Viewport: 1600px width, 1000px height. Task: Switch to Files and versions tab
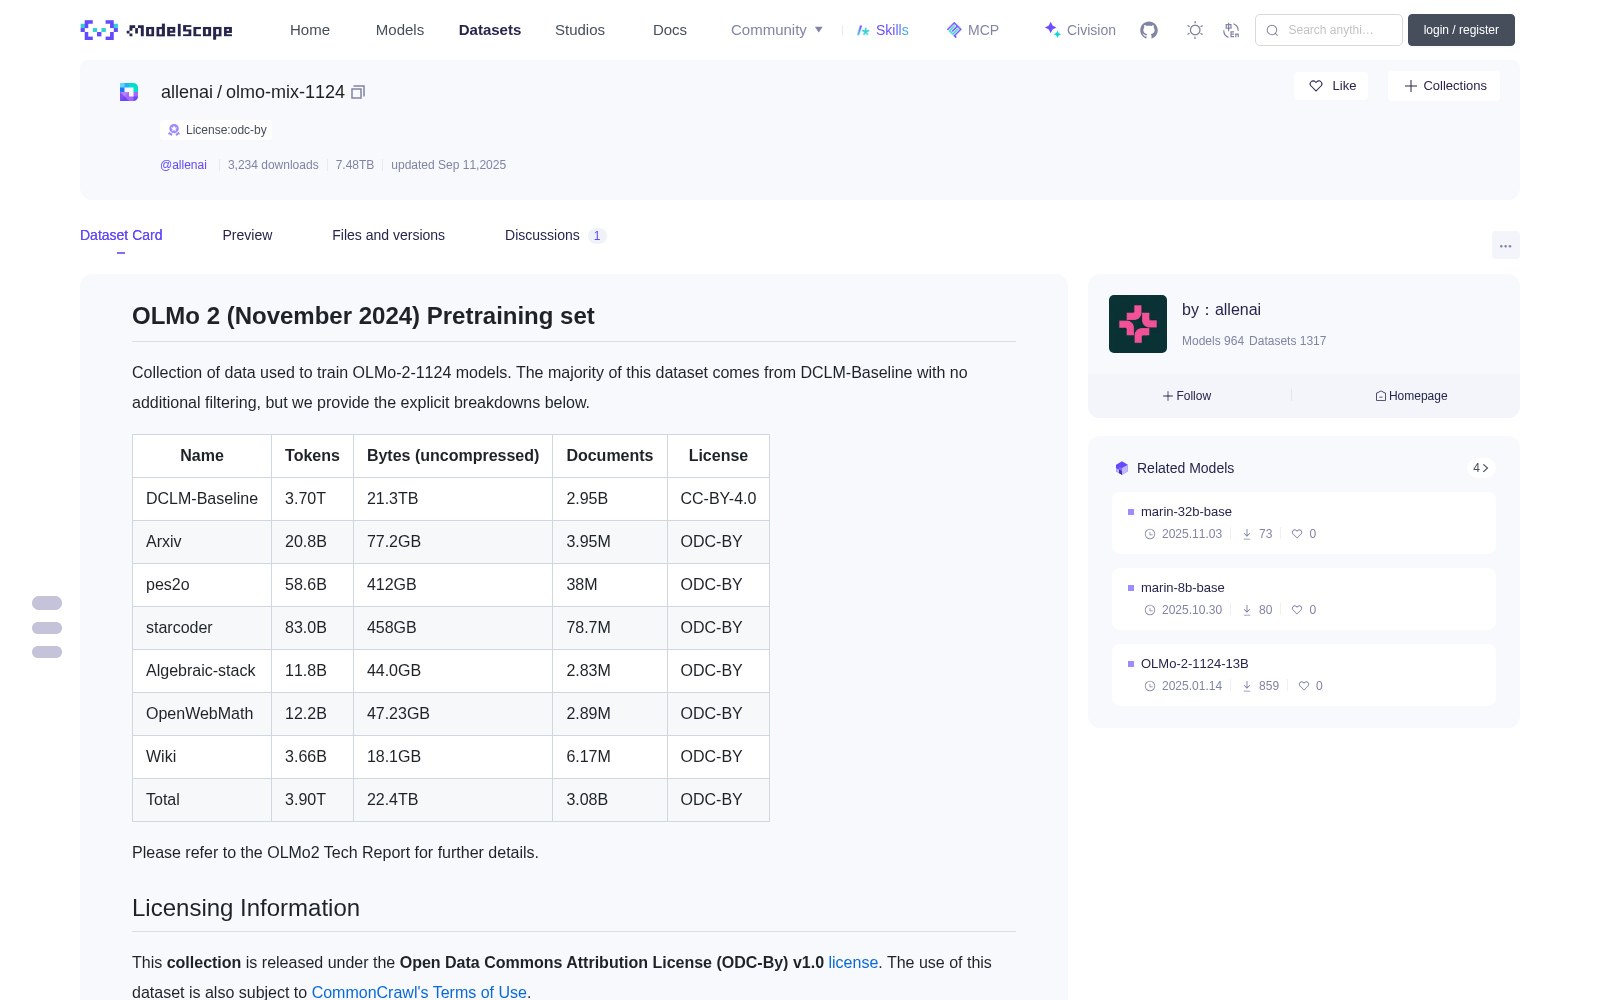click(388, 235)
